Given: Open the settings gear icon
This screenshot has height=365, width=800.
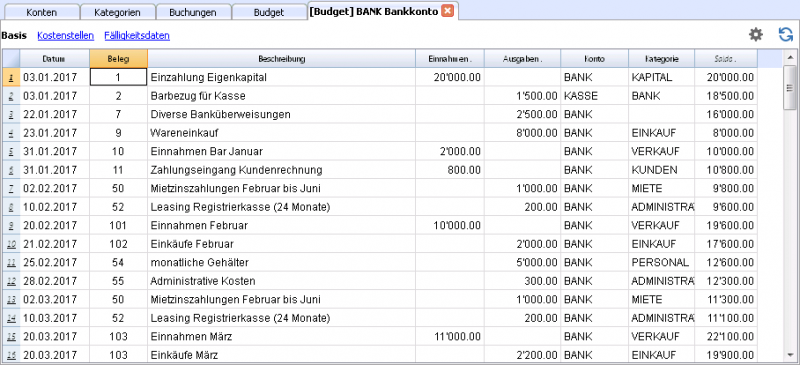Looking at the screenshot, I should [756, 35].
